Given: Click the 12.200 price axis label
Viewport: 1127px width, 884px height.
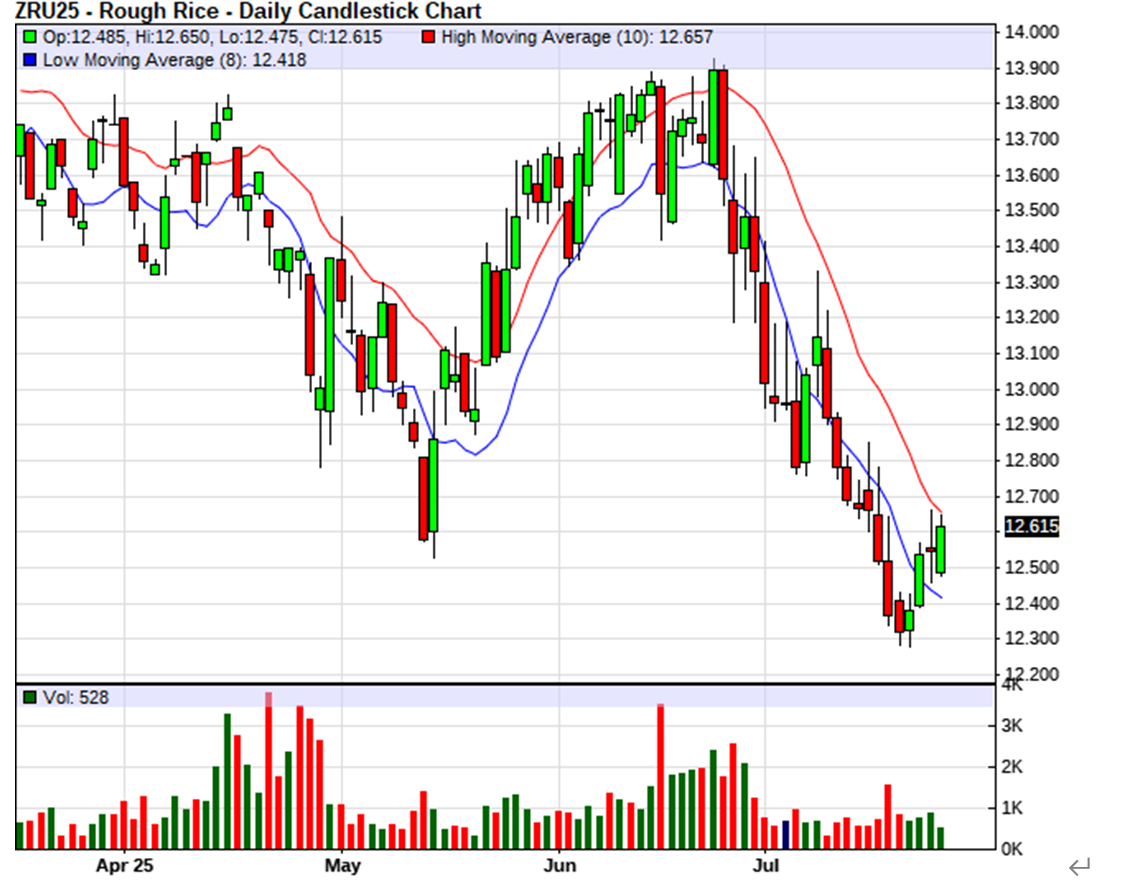Looking at the screenshot, I should (1031, 674).
